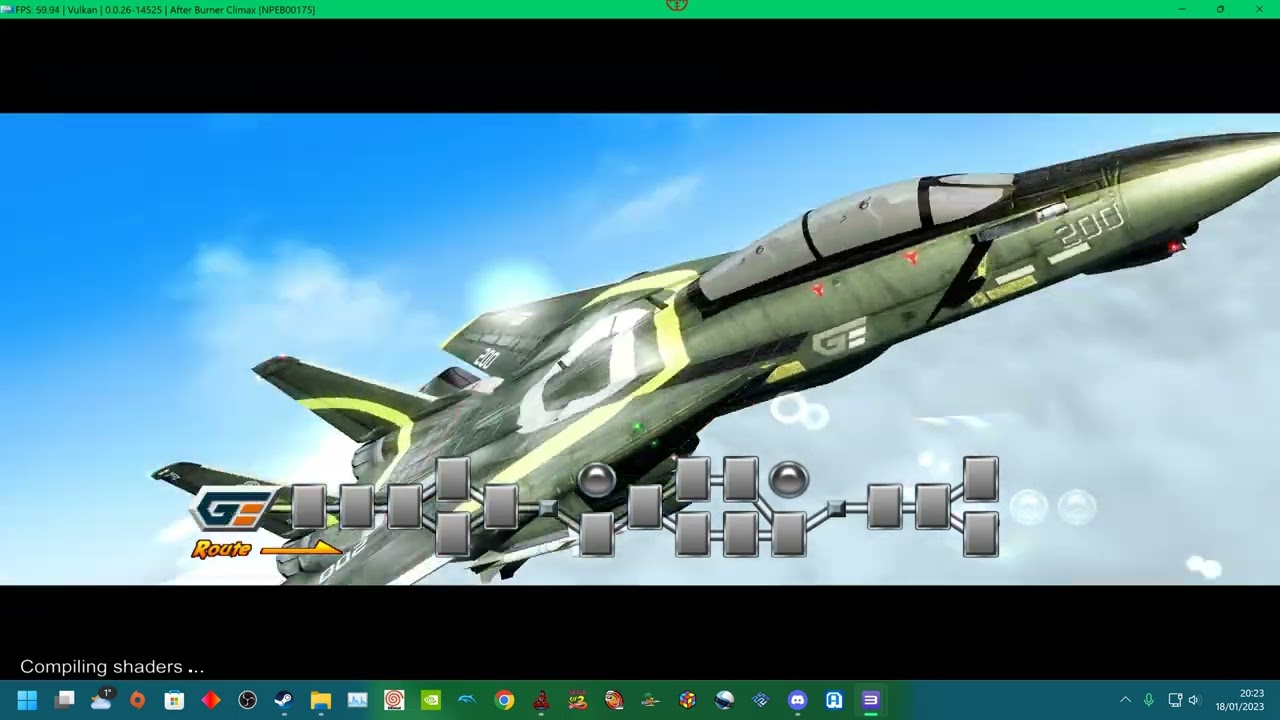Screen dimensions: 1280x720
Task: Open the red diamond app in the taskbar
Action: (x=211, y=700)
